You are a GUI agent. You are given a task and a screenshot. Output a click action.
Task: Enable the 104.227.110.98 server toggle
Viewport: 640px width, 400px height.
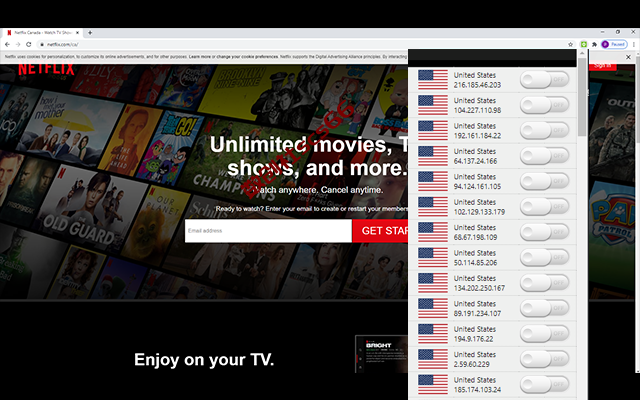click(544, 105)
